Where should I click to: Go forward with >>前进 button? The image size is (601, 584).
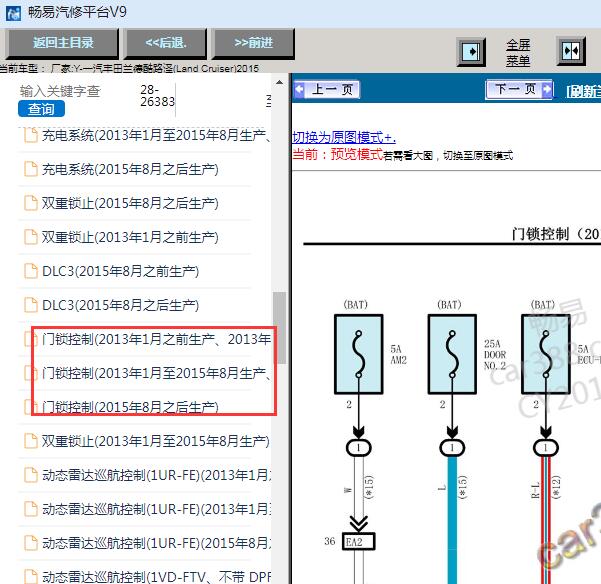click(254, 43)
